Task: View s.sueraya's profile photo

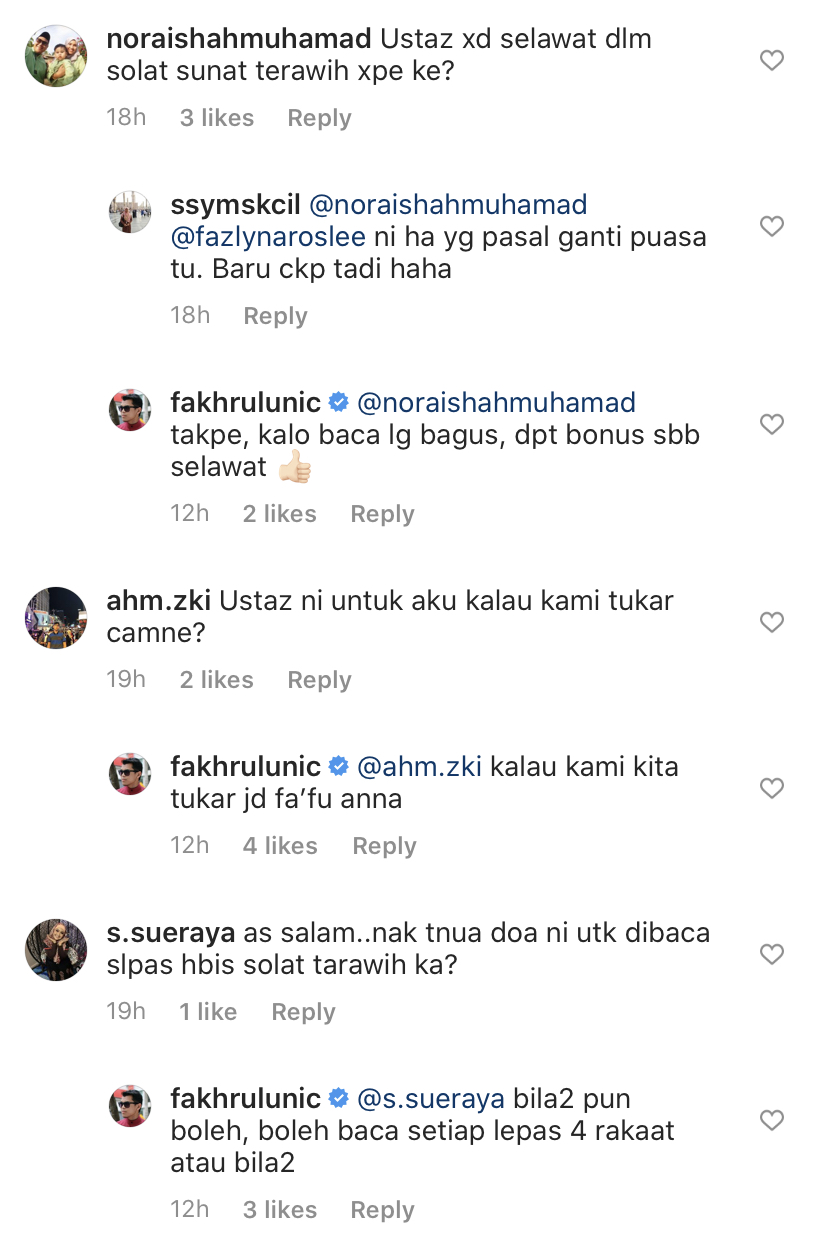Action: (56, 950)
